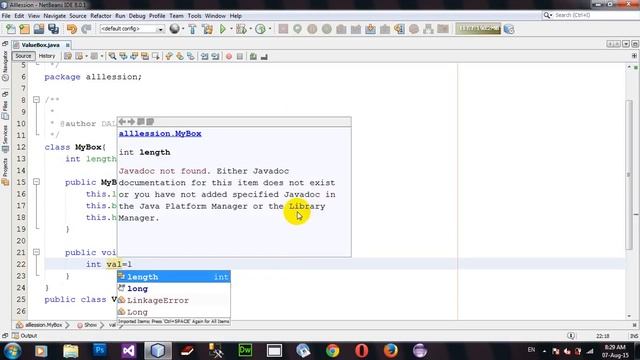Click the globe browser icon
Image resolution: width=640 pixels, height=360 pixels.
click(174, 29)
